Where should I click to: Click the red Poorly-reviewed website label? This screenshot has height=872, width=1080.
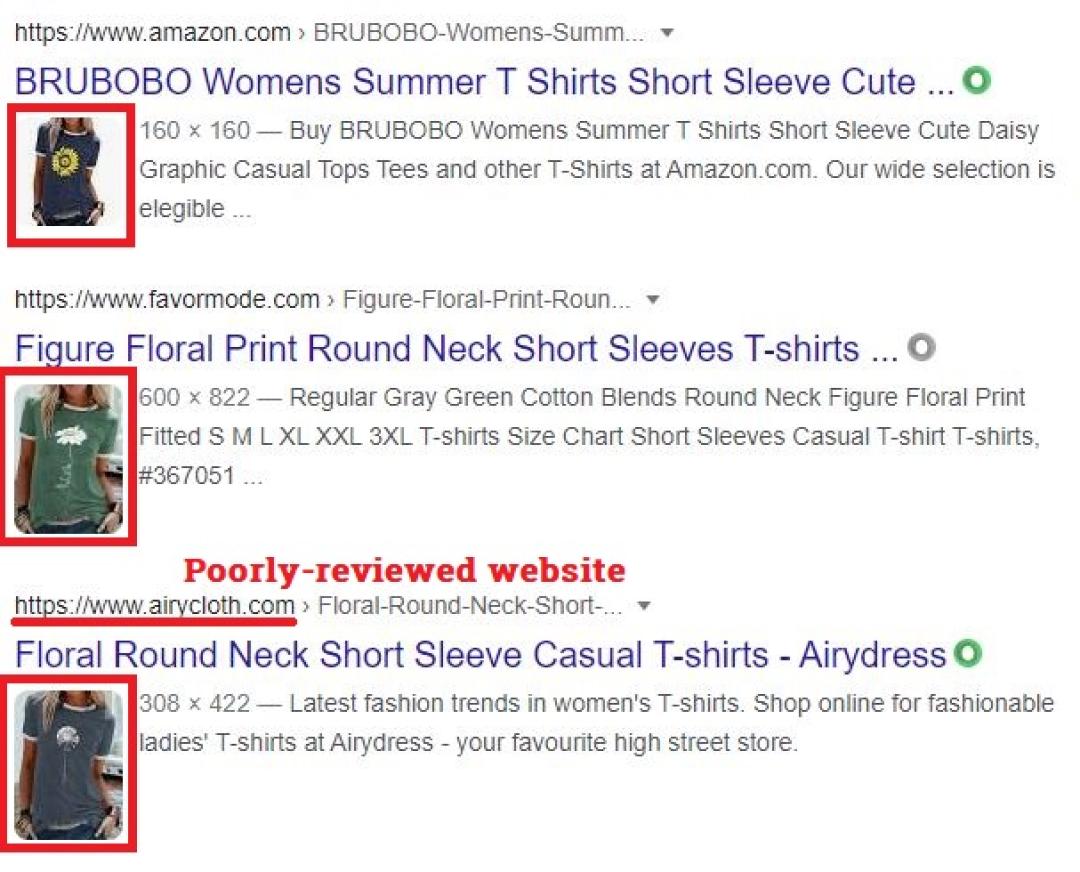click(x=404, y=570)
